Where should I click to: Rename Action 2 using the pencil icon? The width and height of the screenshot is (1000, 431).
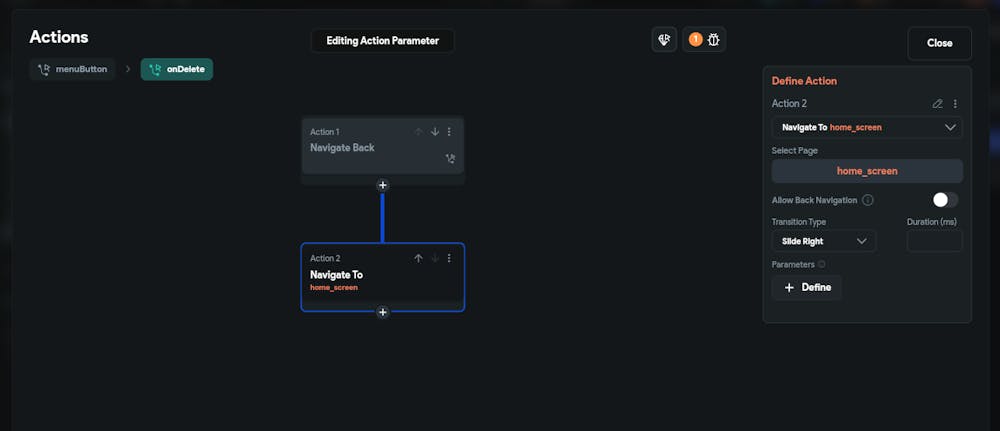point(937,104)
